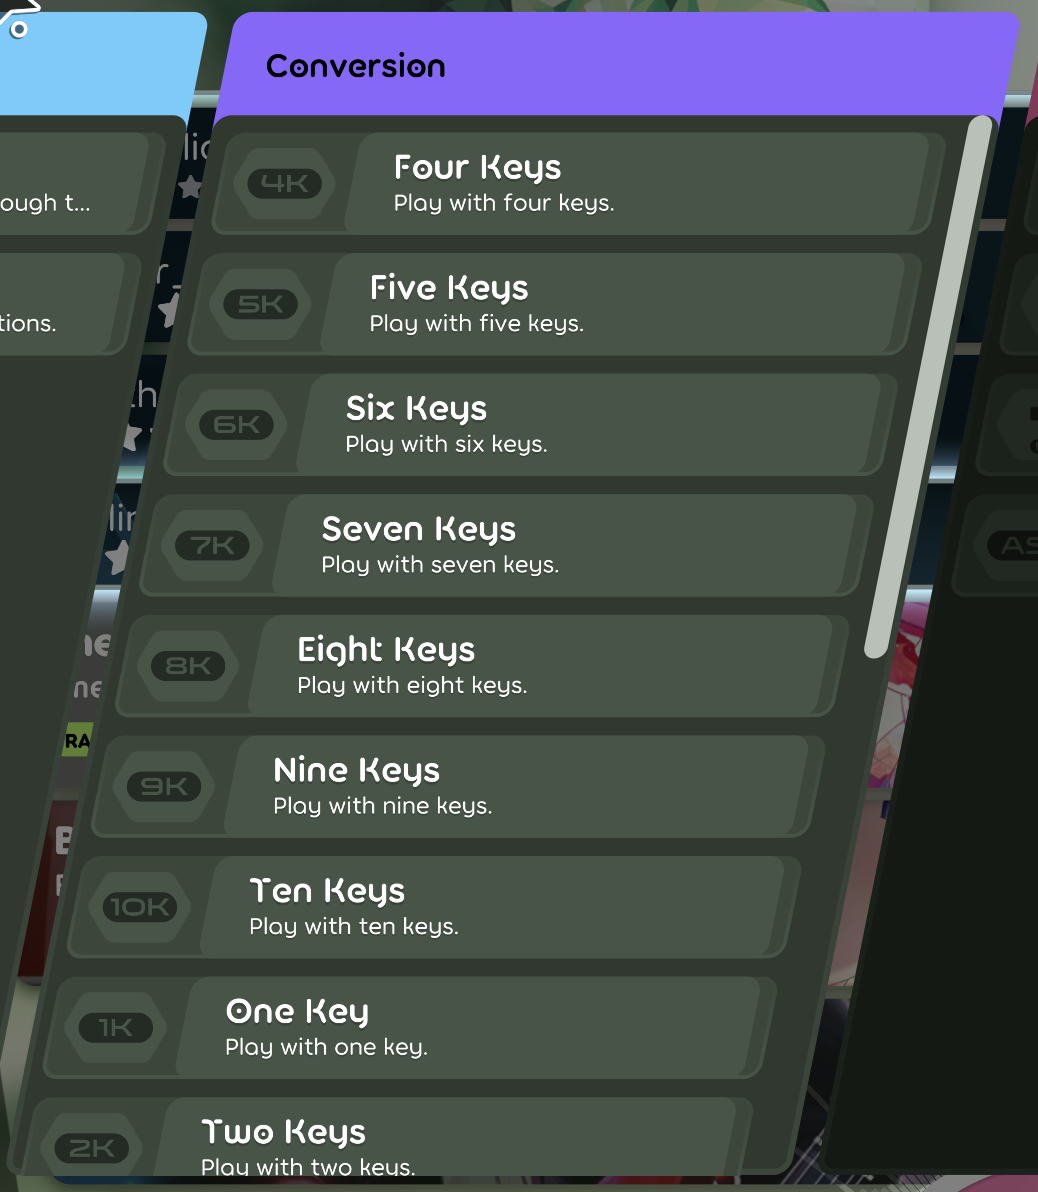Select the 4K Four Keys mod icon
The image size is (1038, 1192).
tap(285, 183)
